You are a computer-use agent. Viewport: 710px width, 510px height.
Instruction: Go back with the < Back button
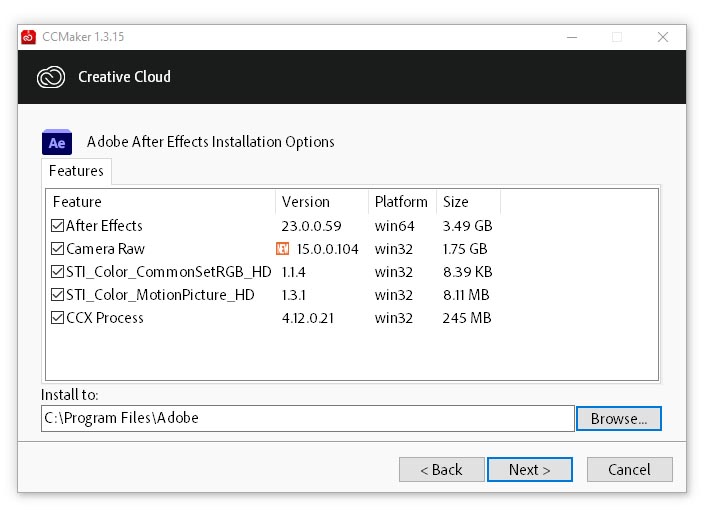(x=441, y=469)
